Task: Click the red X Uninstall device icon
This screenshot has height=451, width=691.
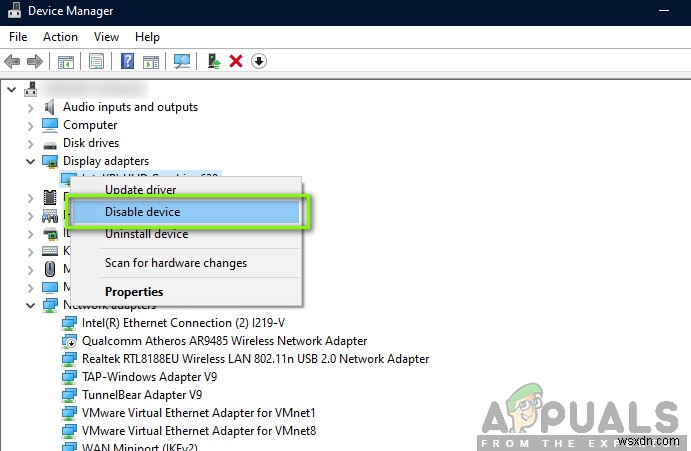Action: pyautogui.click(x=236, y=61)
